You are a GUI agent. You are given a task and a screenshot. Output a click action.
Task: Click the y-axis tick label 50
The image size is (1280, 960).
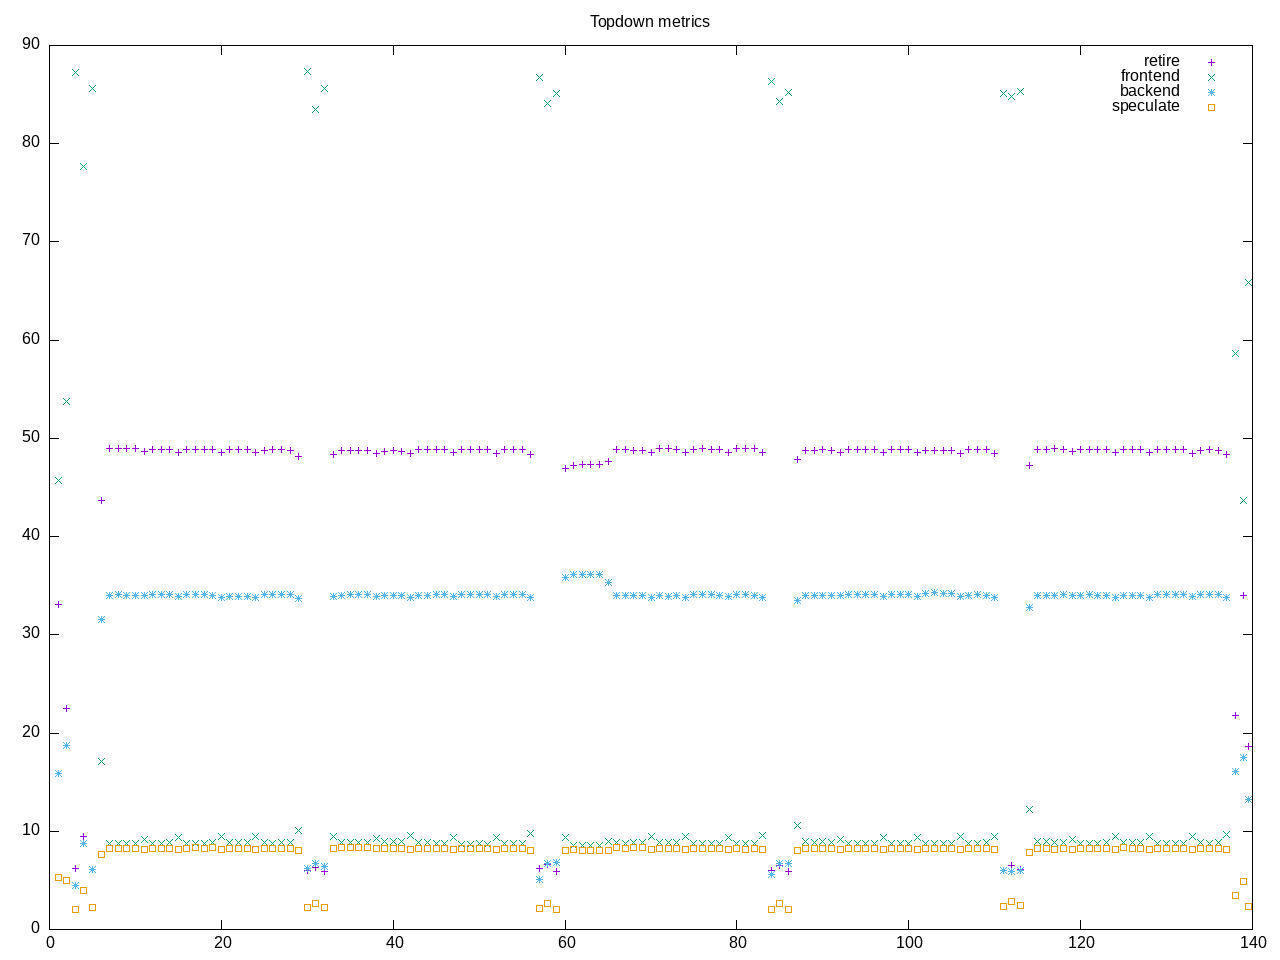coord(30,438)
